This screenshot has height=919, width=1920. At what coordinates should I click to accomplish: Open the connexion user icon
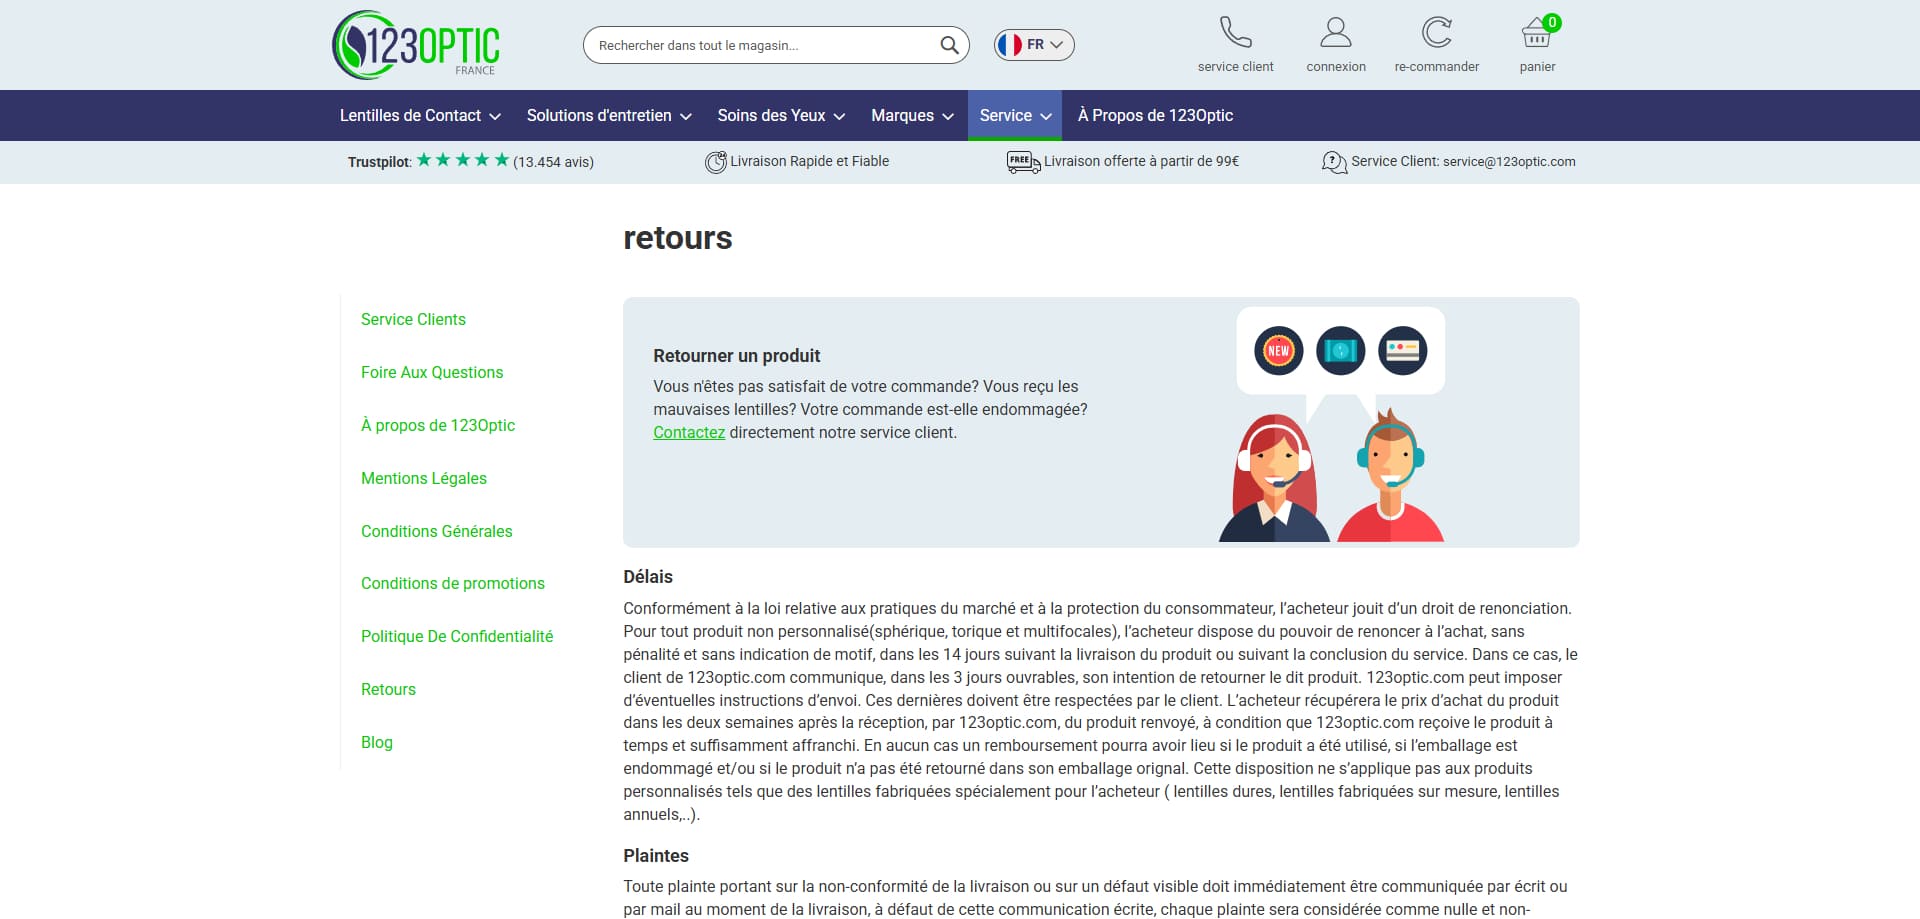pyautogui.click(x=1335, y=32)
